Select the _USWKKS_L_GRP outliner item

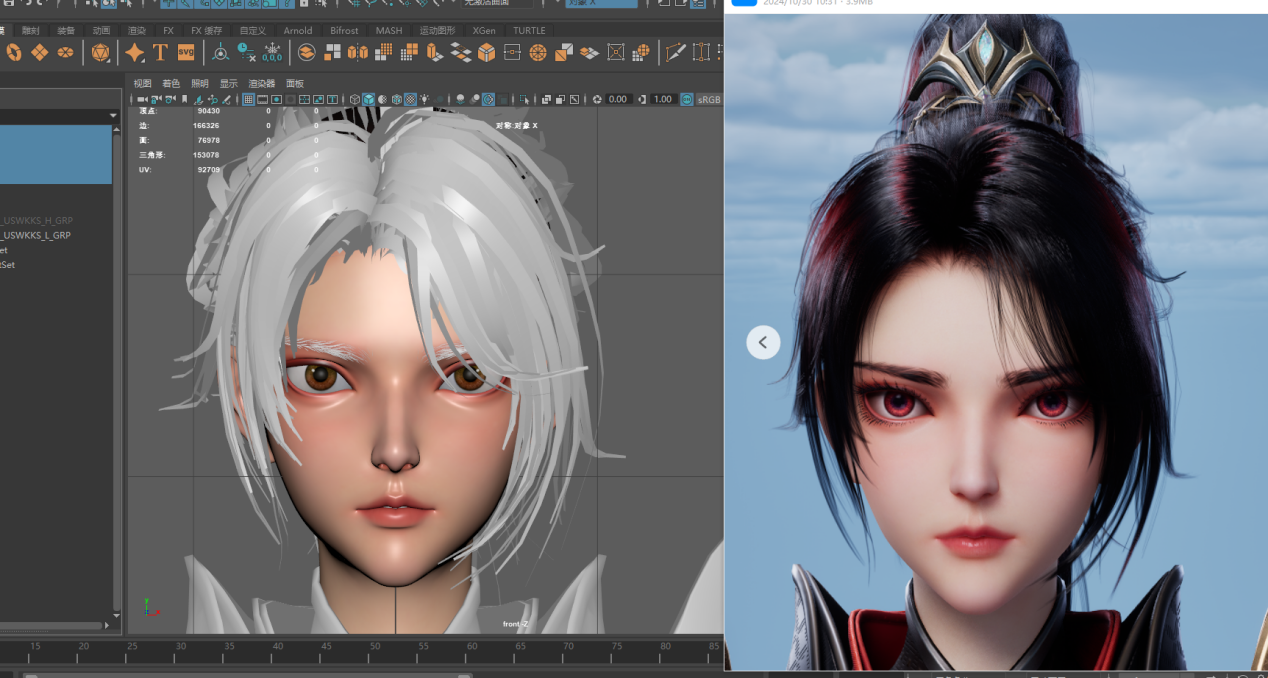click(x=36, y=235)
